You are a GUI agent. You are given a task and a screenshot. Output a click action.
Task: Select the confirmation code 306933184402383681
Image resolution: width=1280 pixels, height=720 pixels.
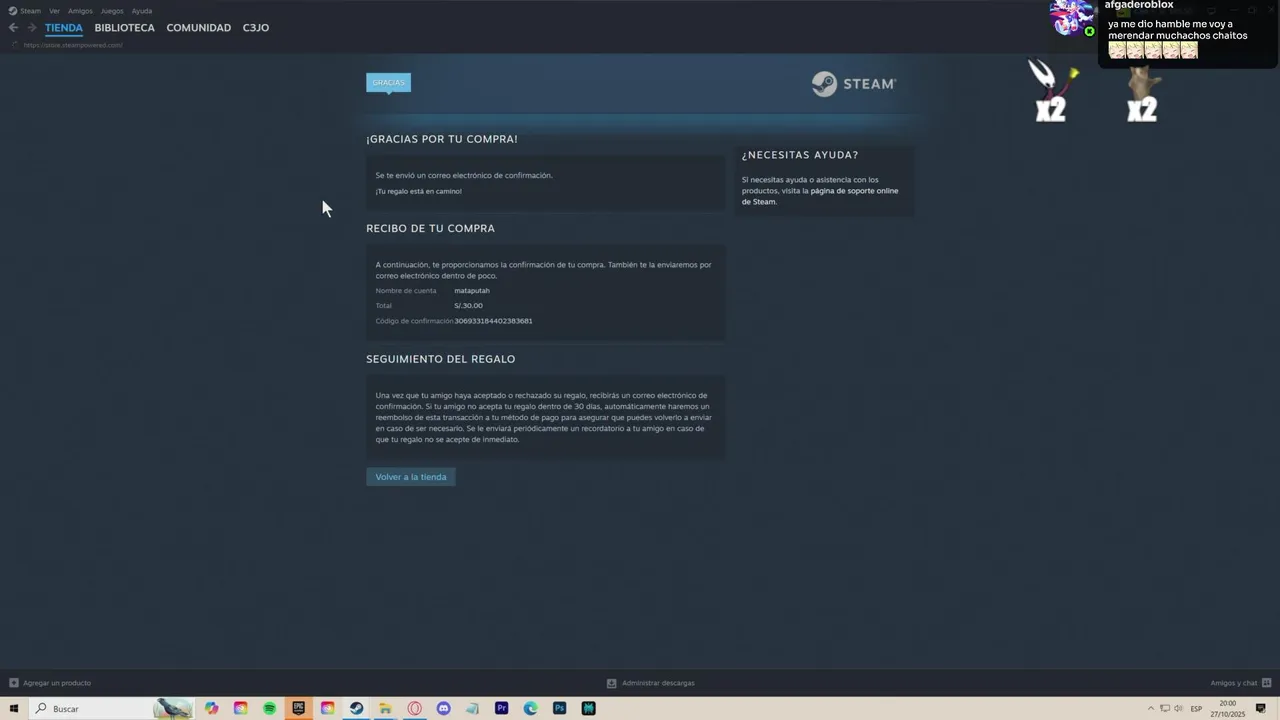coord(493,321)
